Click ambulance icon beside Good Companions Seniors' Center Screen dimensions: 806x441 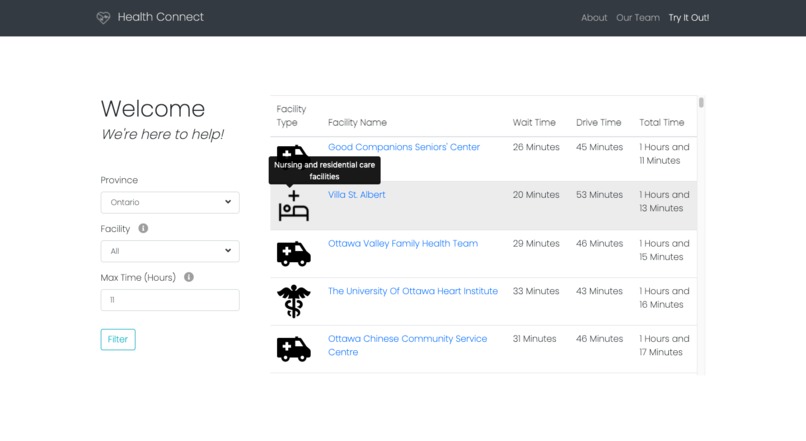coord(292,151)
